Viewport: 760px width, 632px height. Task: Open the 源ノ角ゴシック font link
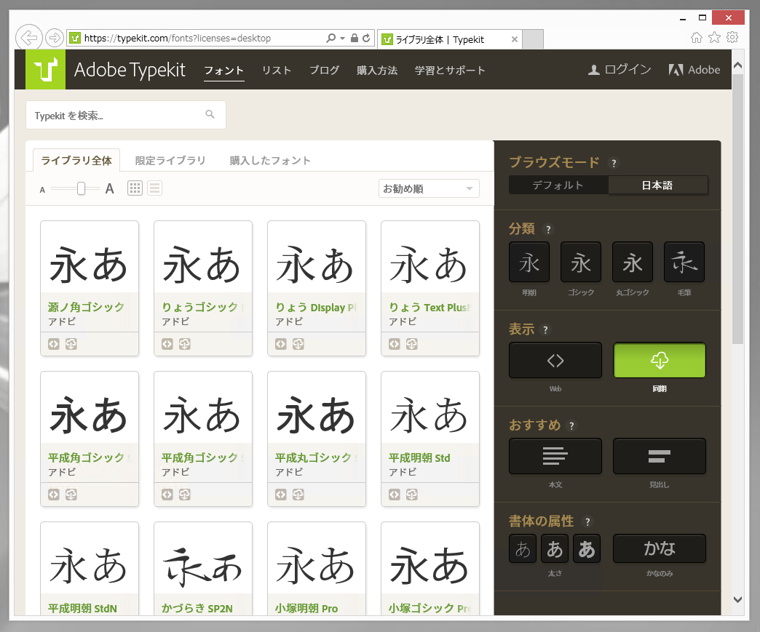tap(86, 307)
